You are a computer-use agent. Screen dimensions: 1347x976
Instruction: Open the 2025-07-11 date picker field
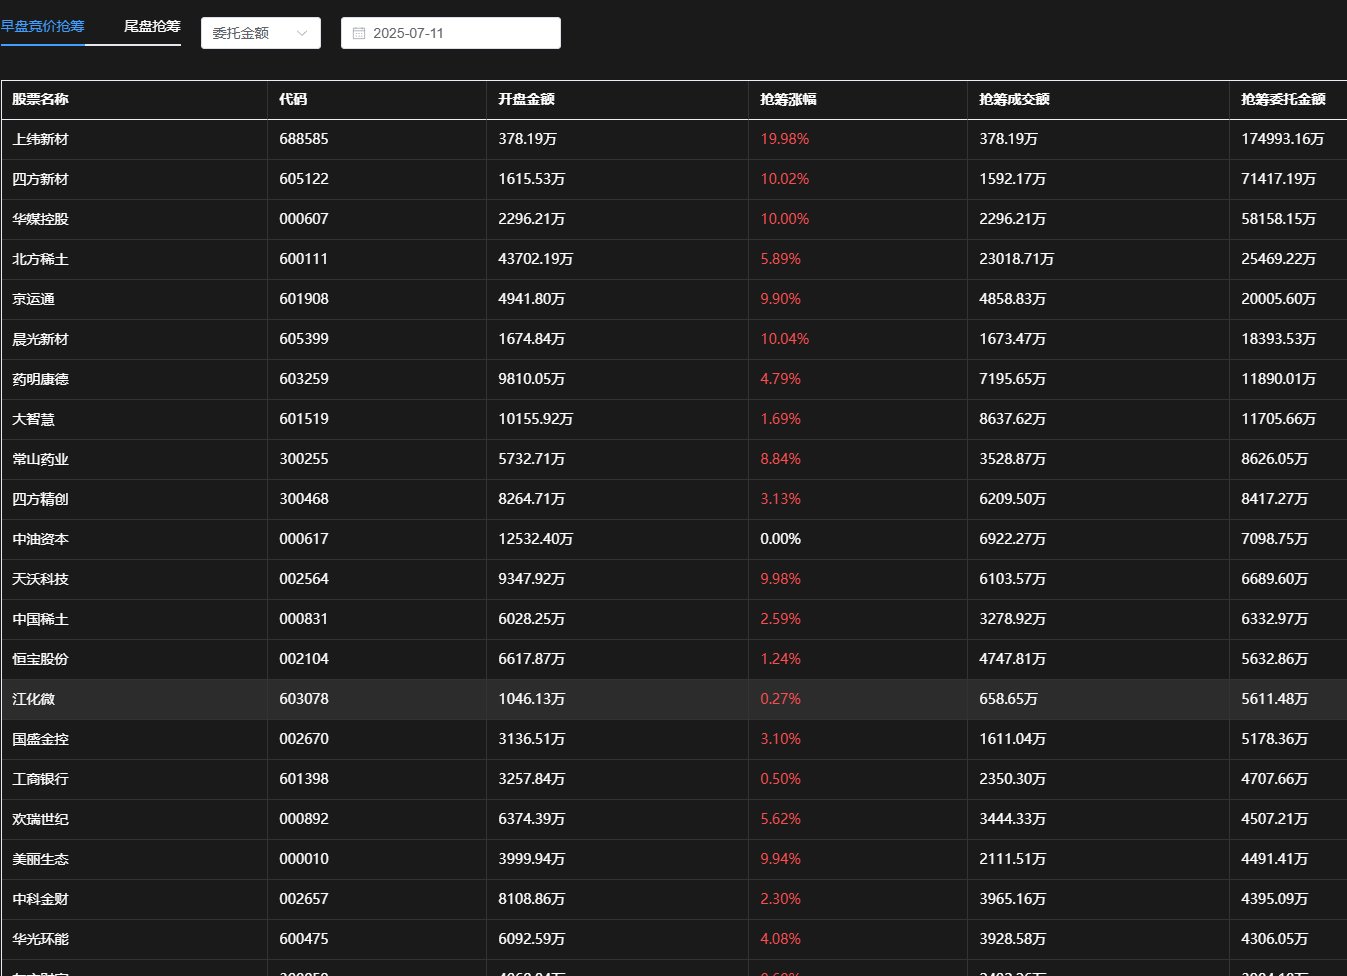coord(451,33)
